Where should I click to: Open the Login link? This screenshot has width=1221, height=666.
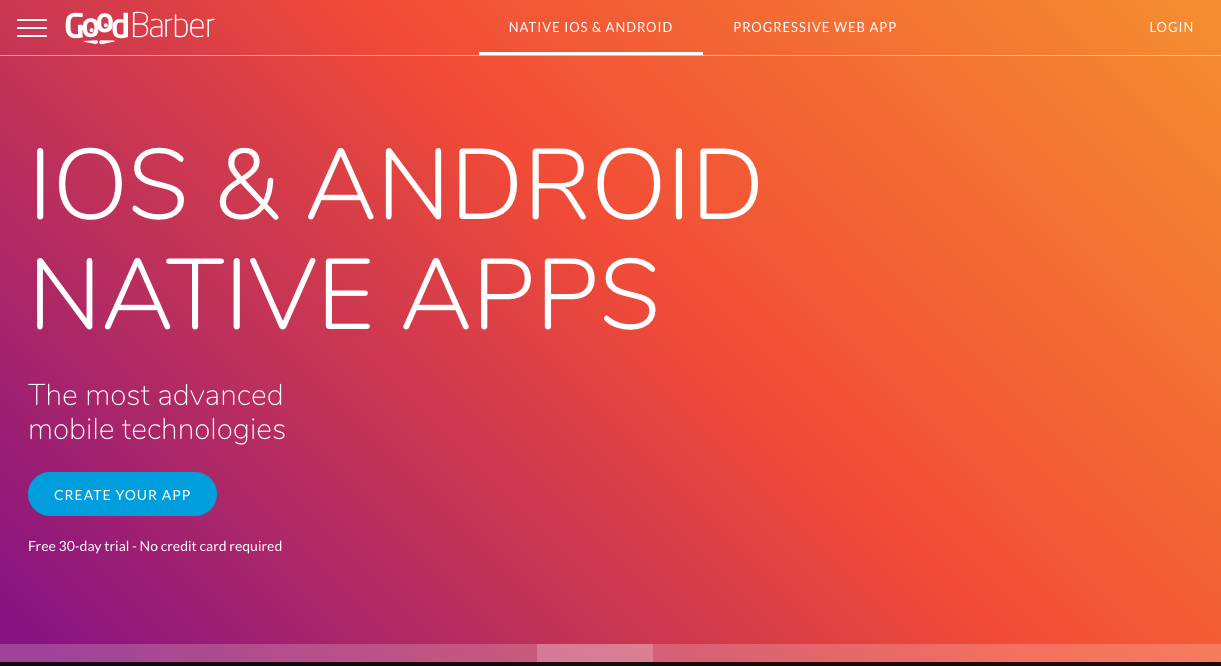(1171, 27)
